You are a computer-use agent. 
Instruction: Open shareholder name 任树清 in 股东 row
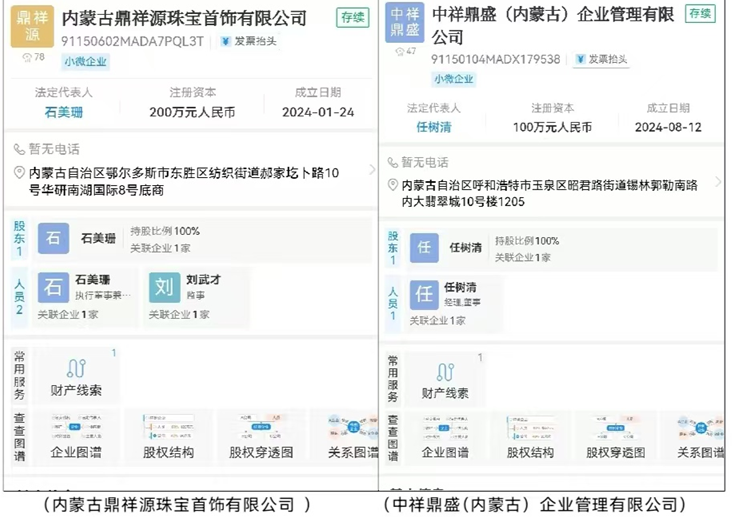[465, 248]
